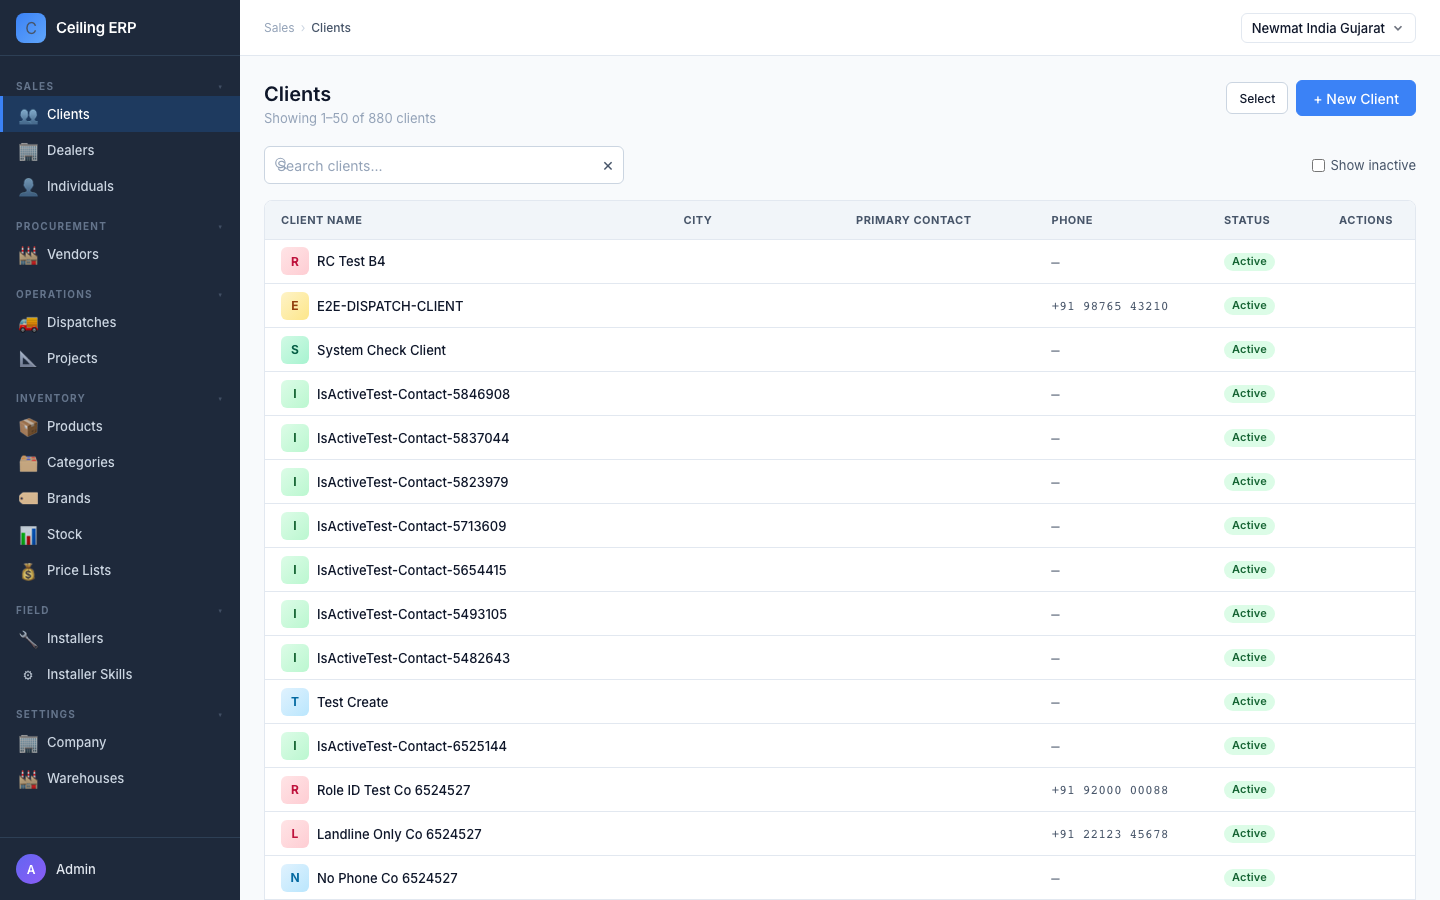Sort by PRIMARY CONTACT column header
The width and height of the screenshot is (1440, 900).
click(x=913, y=220)
